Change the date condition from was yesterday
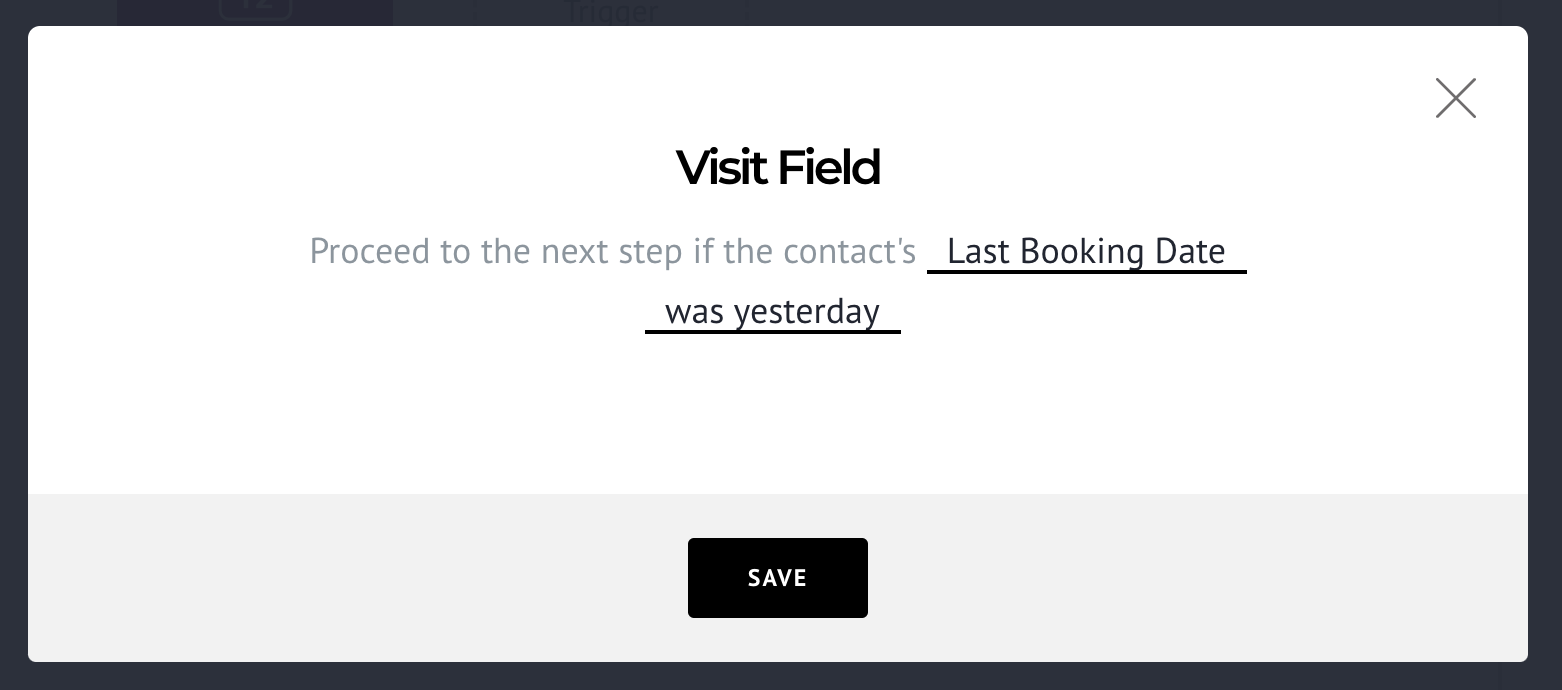This screenshot has width=1562, height=690. [772, 312]
